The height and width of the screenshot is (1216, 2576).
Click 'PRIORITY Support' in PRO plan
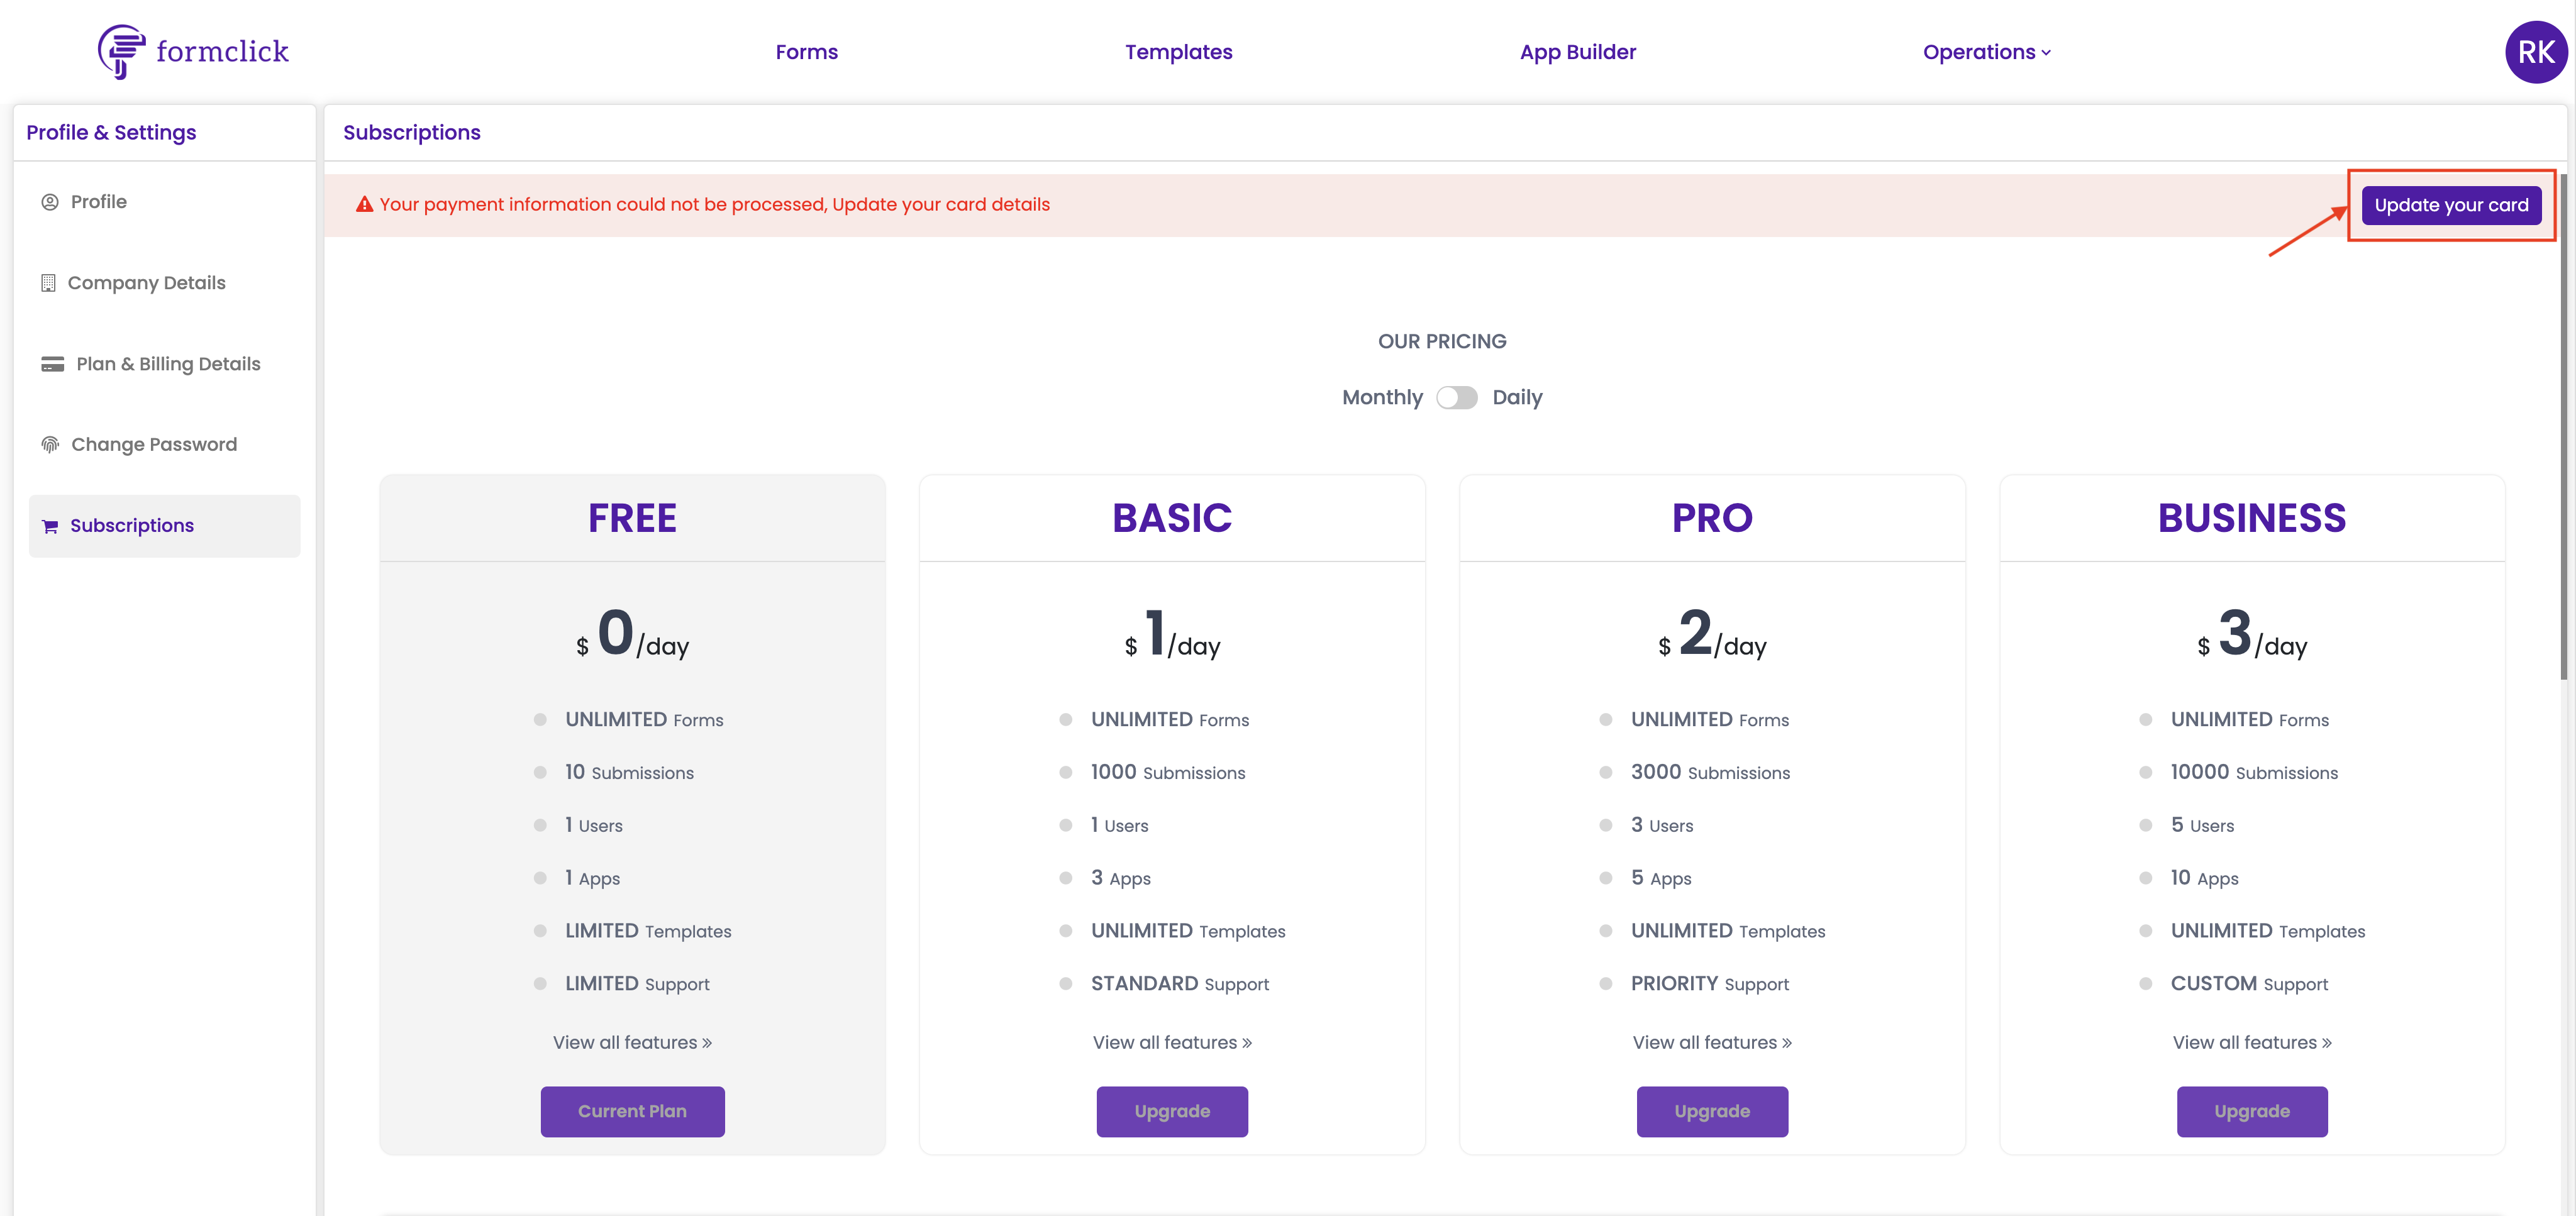pos(1710,984)
